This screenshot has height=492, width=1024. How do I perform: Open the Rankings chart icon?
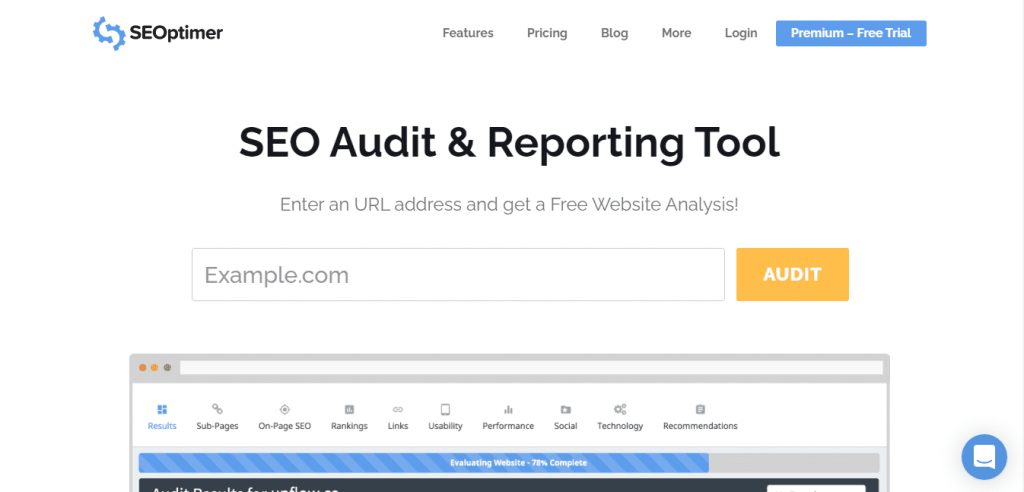click(349, 410)
